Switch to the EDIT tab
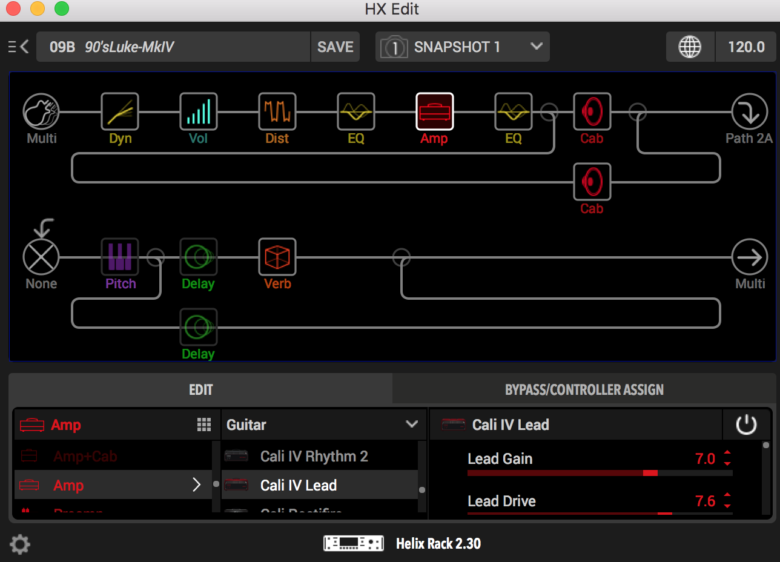Image resolution: width=780 pixels, height=562 pixels. [x=200, y=389]
